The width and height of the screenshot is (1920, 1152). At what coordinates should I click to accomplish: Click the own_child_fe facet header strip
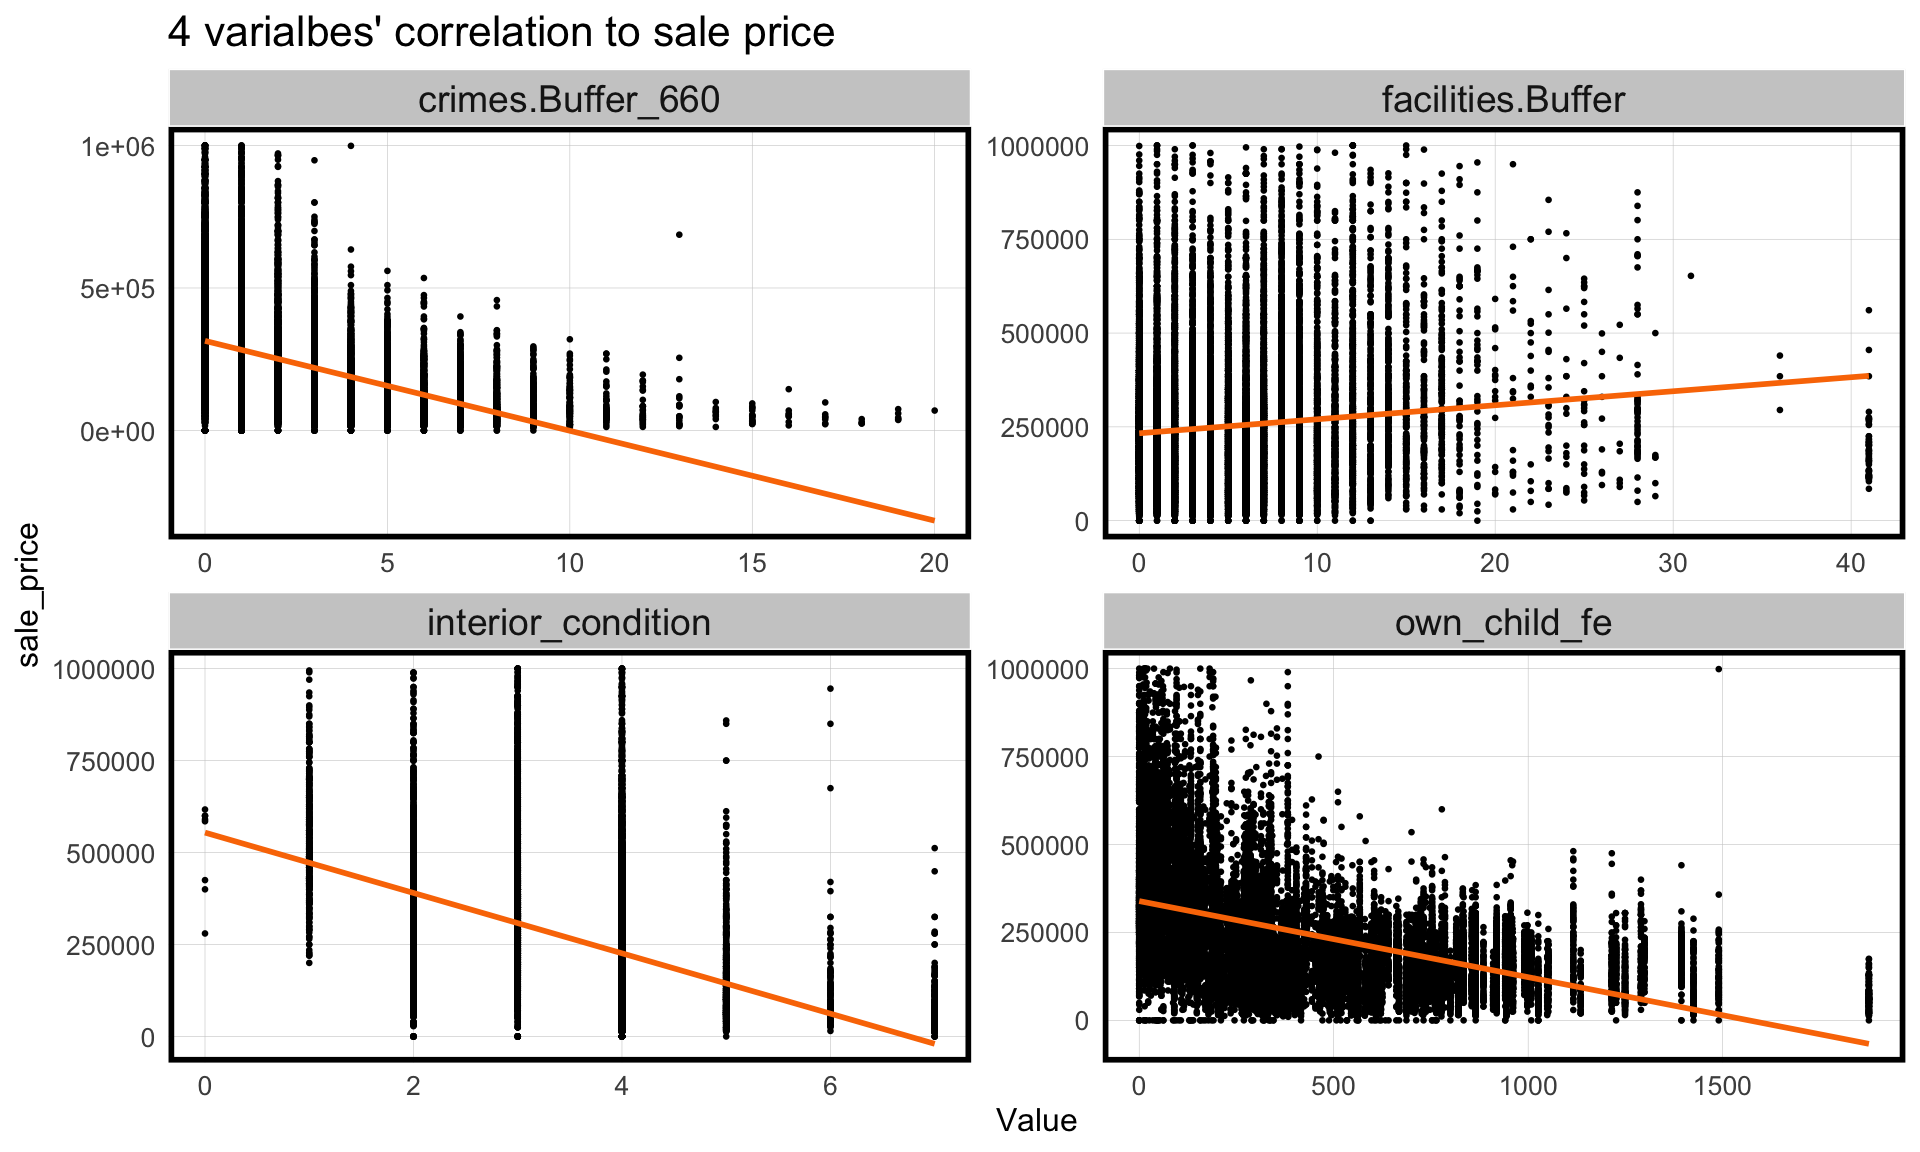tap(1503, 622)
